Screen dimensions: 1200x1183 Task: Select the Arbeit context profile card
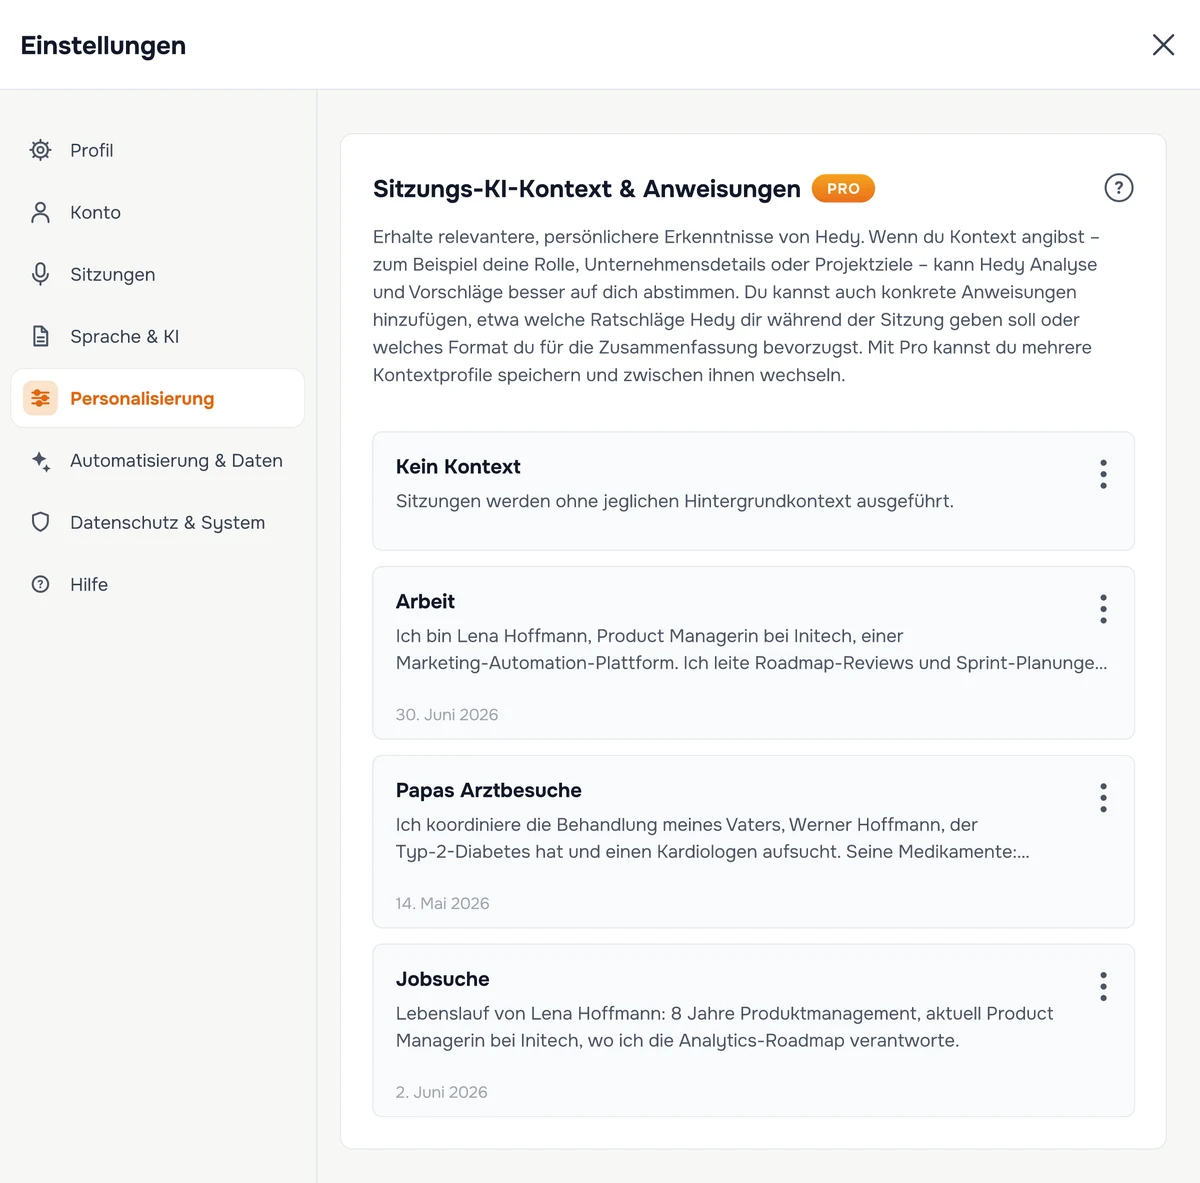coord(753,653)
